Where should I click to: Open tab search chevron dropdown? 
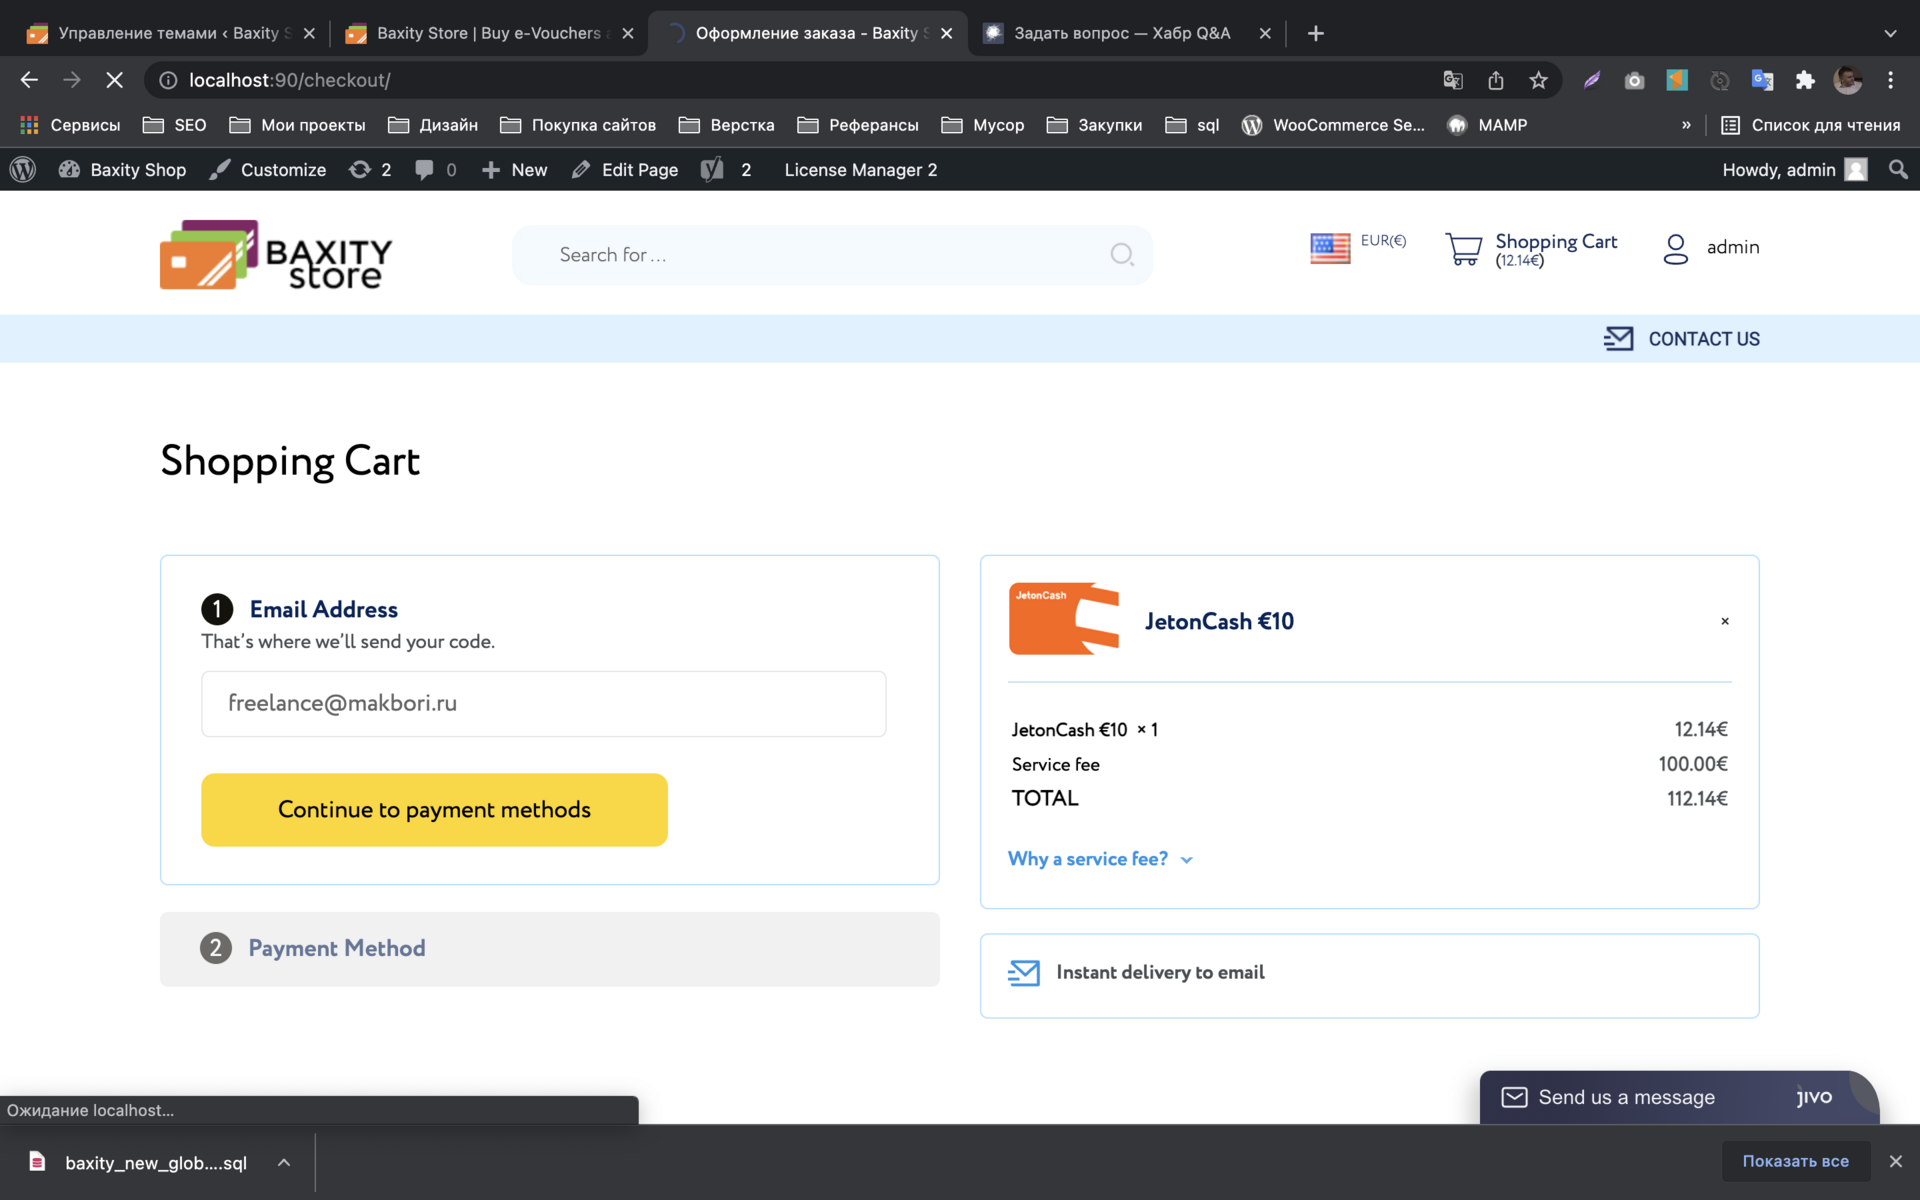click(1890, 33)
